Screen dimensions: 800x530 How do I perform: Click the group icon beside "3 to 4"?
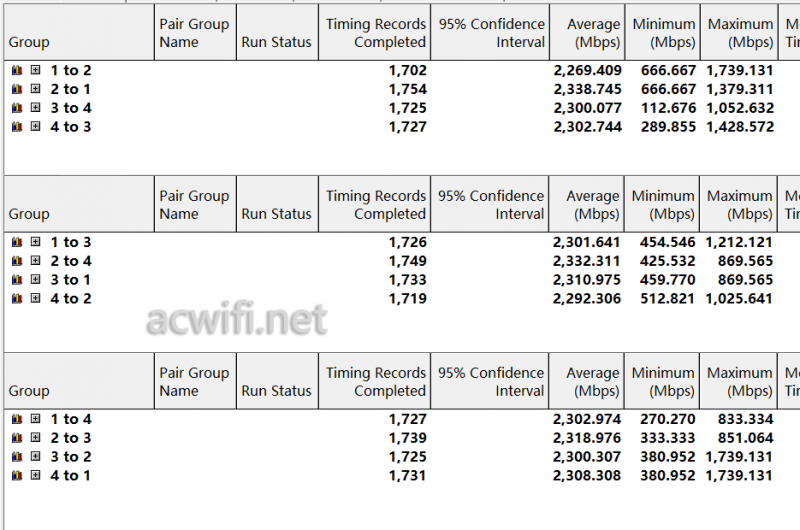(x=17, y=108)
